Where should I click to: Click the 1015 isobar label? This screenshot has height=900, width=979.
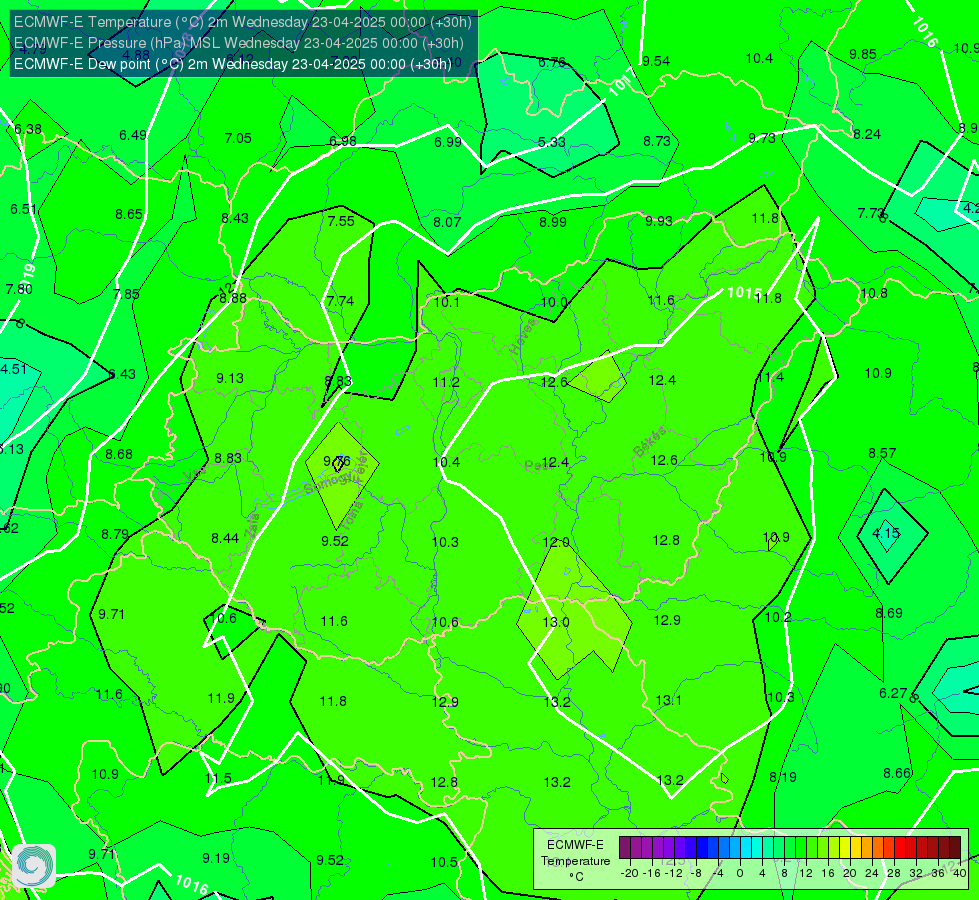click(744, 292)
